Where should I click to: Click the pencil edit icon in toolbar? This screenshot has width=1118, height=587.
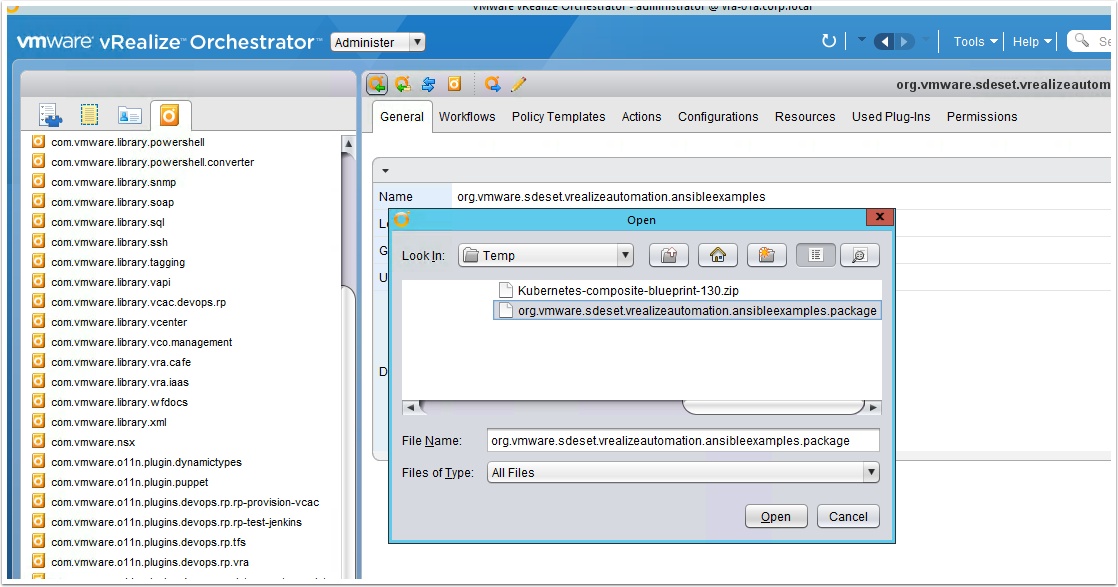(x=518, y=84)
